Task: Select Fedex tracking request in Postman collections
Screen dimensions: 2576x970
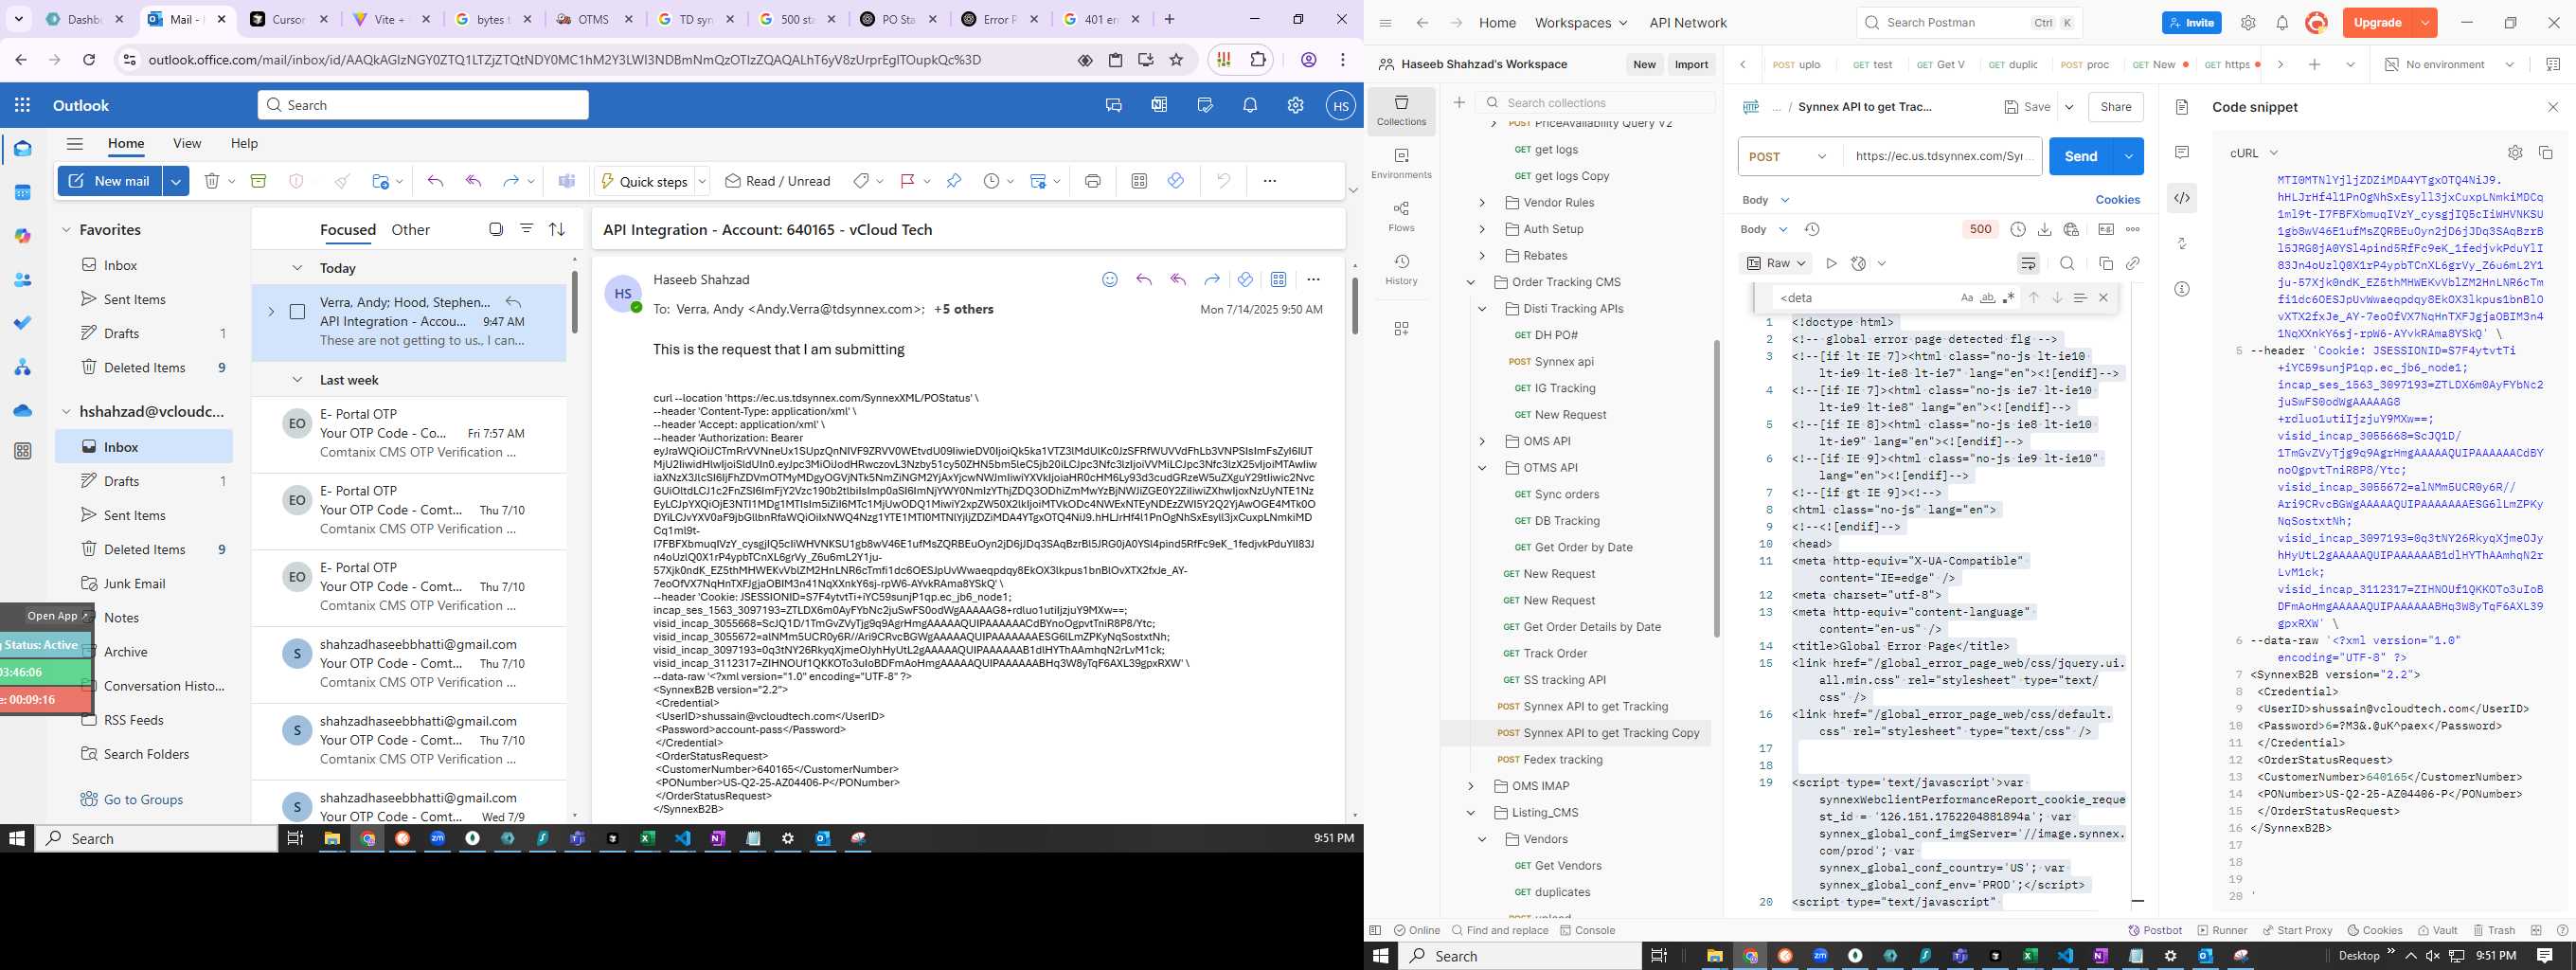Action: (1562, 760)
